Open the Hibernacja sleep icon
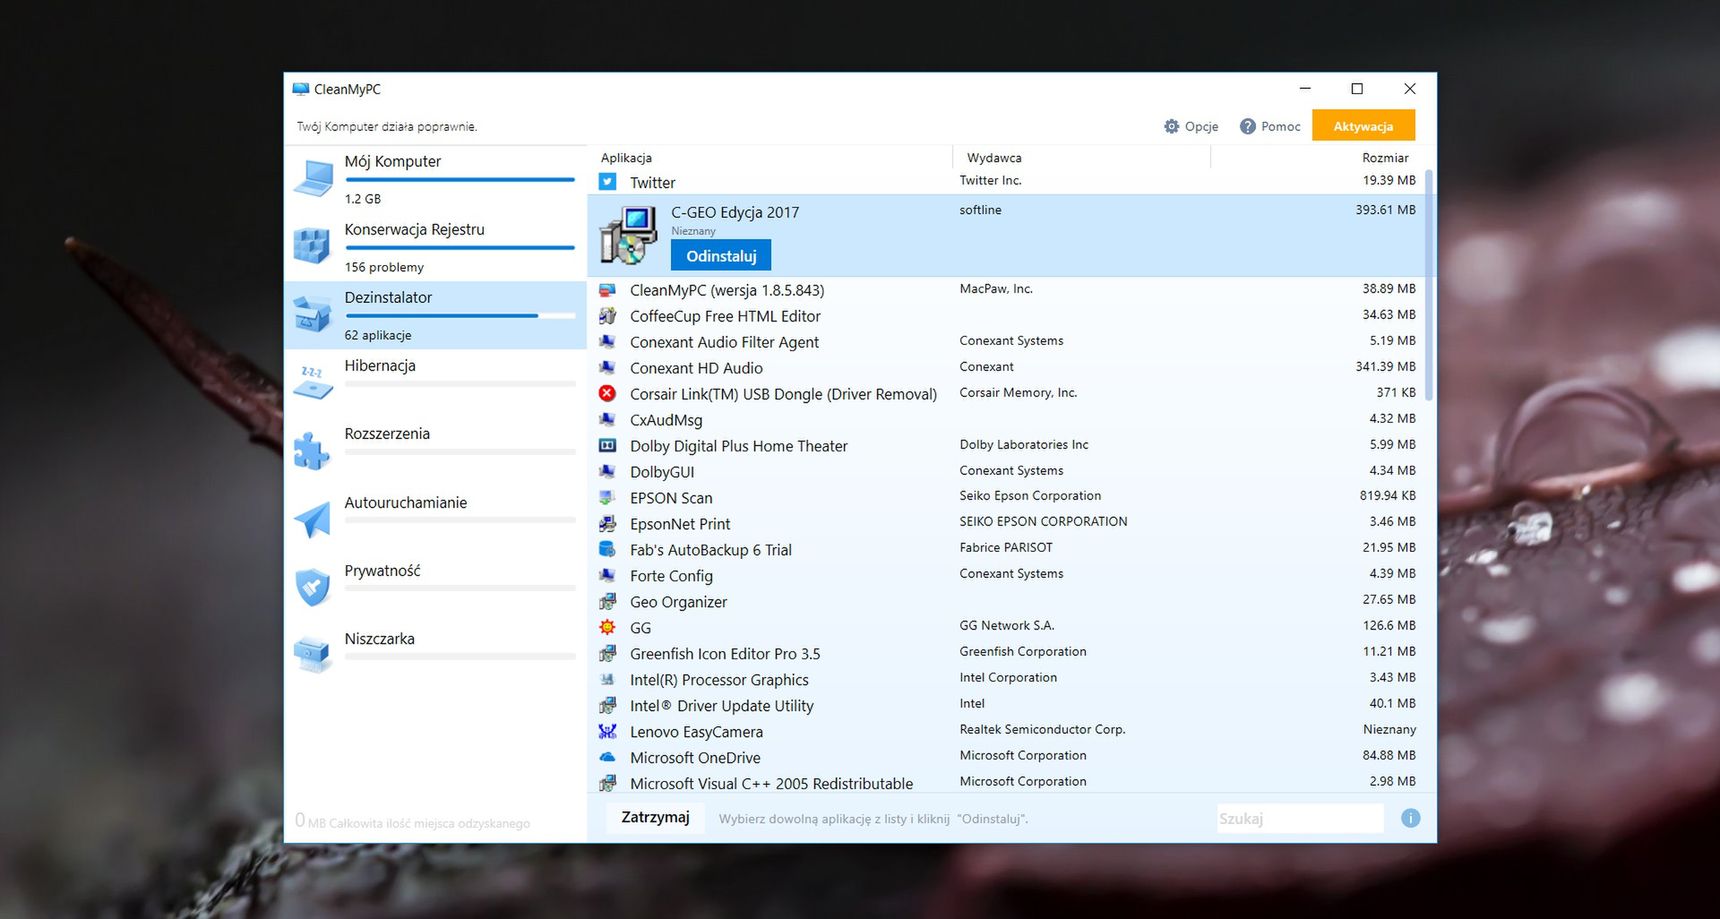The image size is (1720, 919). pyautogui.click(x=313, y=383)
